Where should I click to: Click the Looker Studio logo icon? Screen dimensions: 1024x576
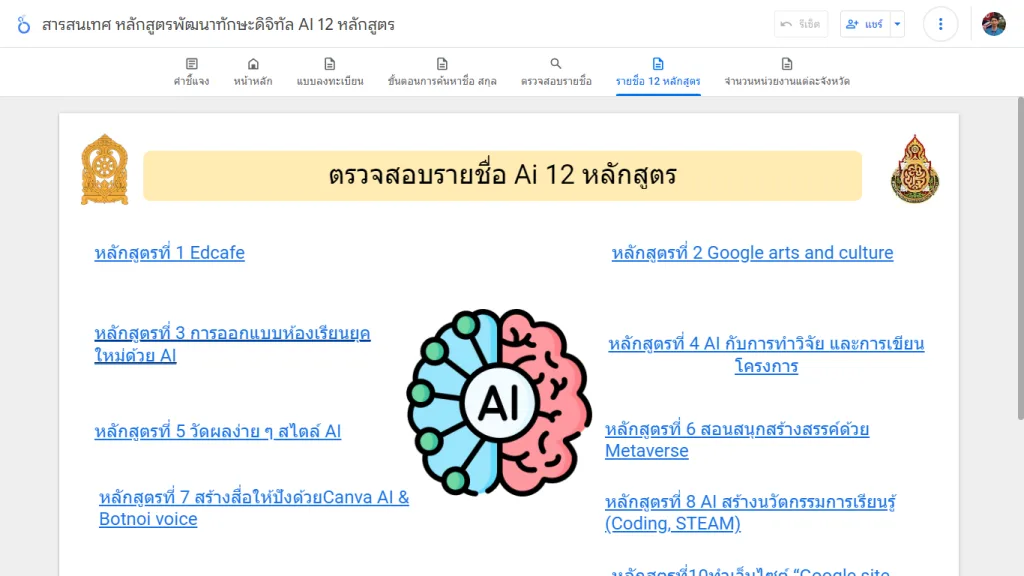pos(24,25)
